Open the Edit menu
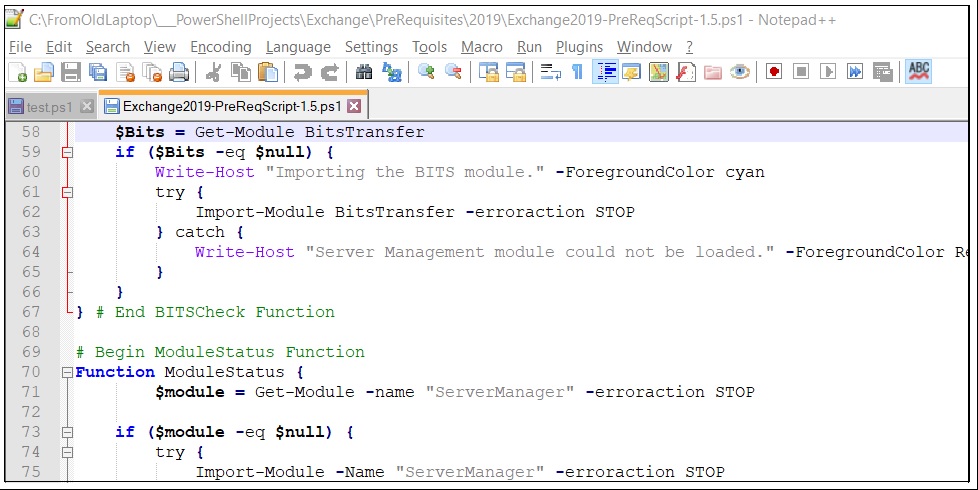This screenshot has height=490, width=978. click(x=59, y=47)
